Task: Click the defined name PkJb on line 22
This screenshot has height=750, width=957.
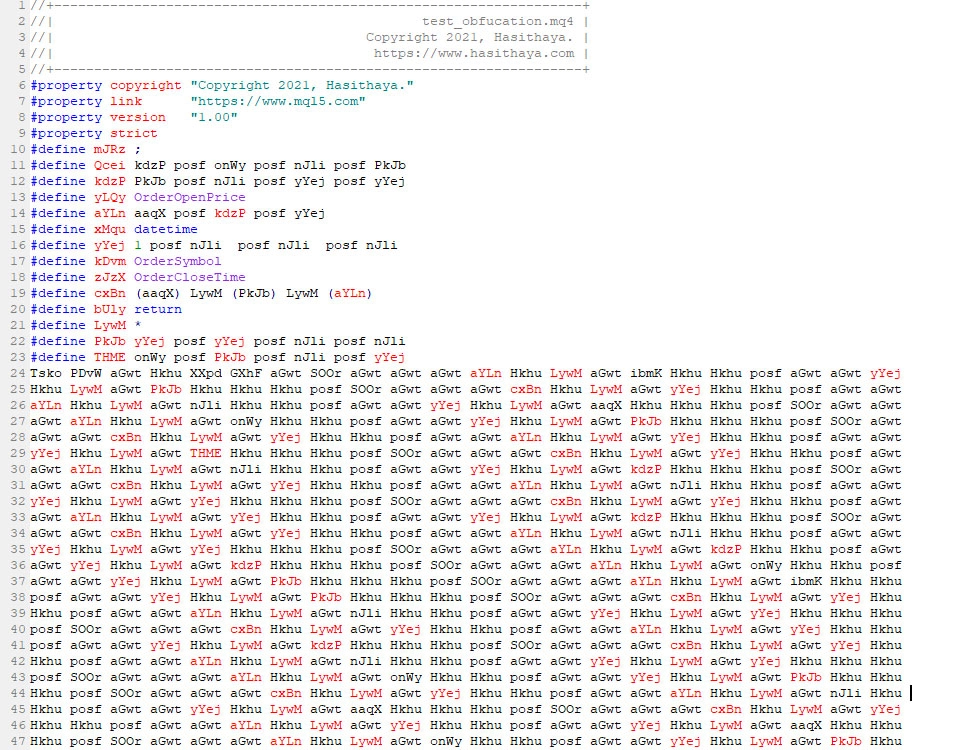Action: (110, 341)
